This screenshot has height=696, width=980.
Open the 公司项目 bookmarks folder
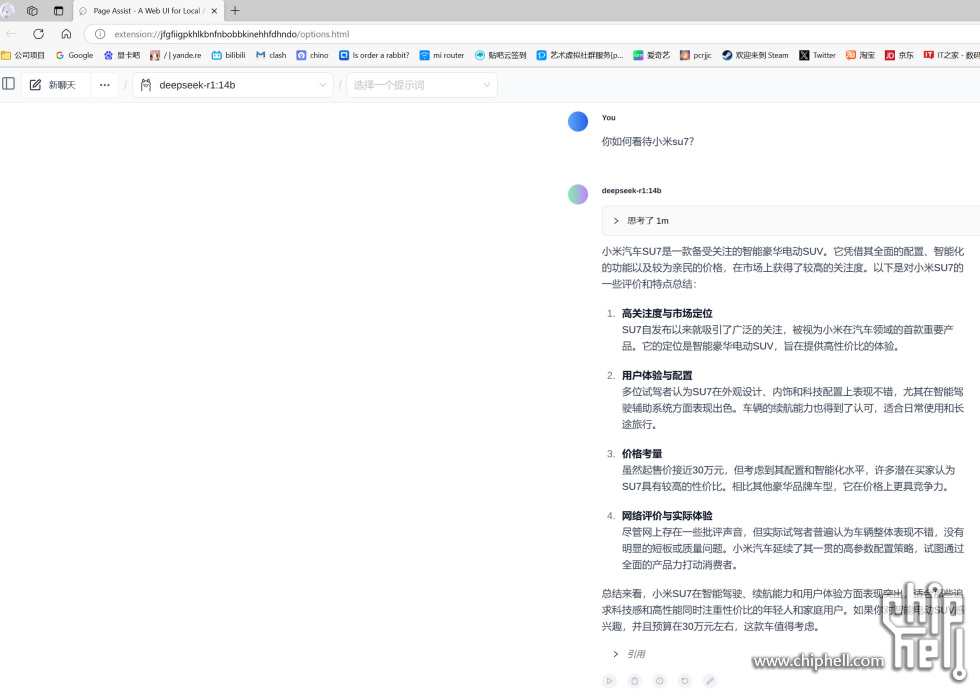(x=23, y=55)
